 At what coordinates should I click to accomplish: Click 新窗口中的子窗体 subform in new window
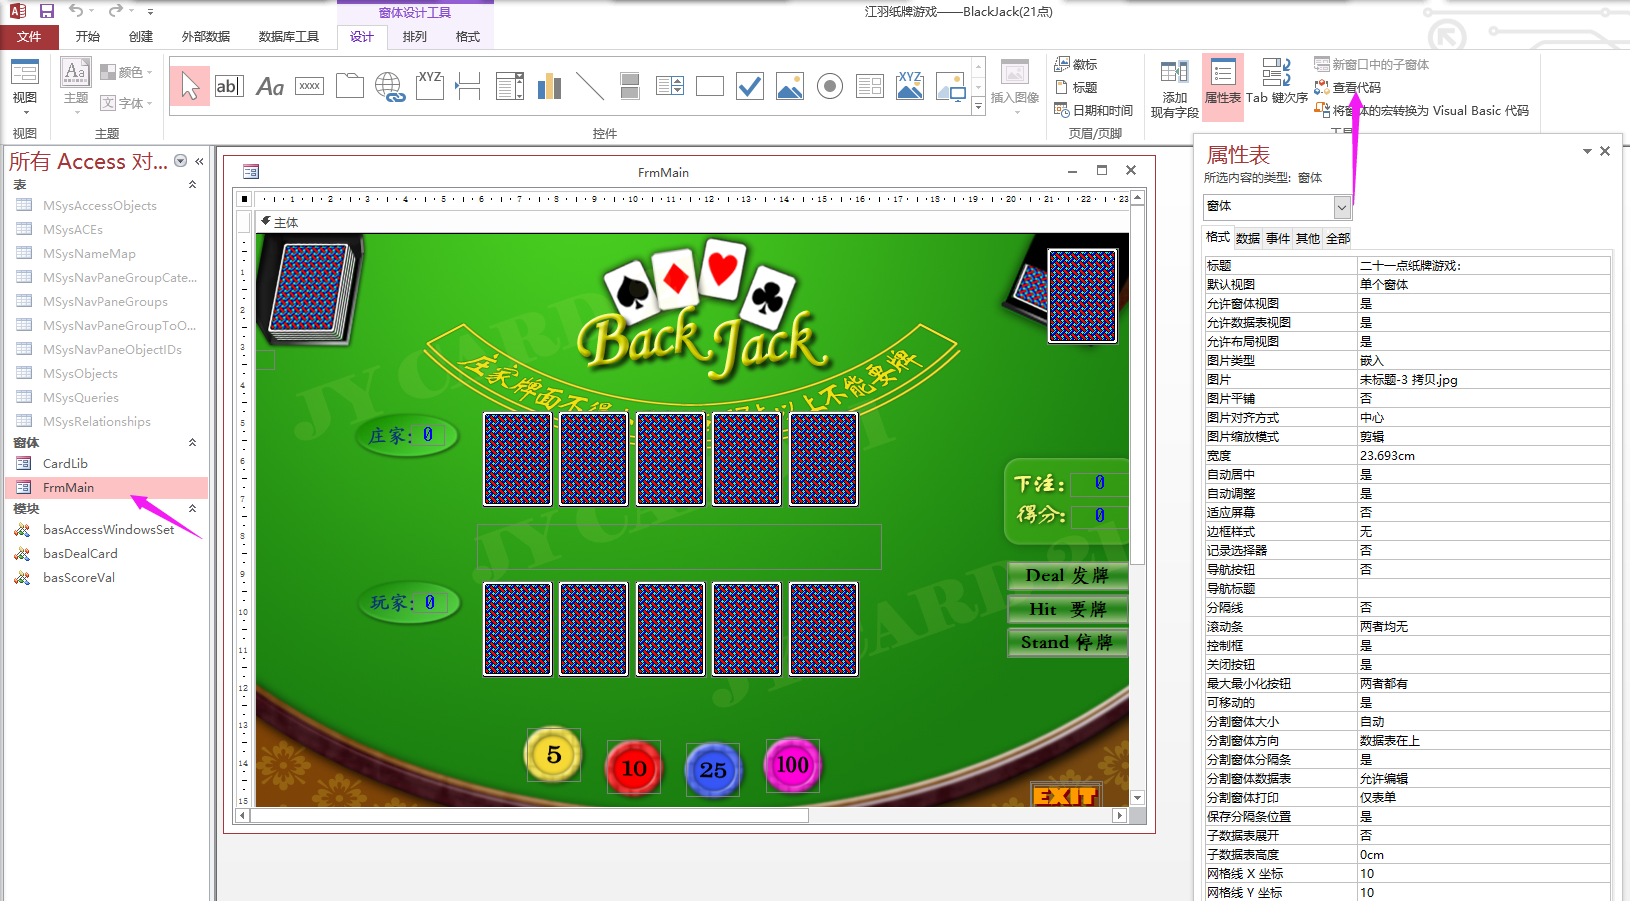click(x=1372, y=64)
